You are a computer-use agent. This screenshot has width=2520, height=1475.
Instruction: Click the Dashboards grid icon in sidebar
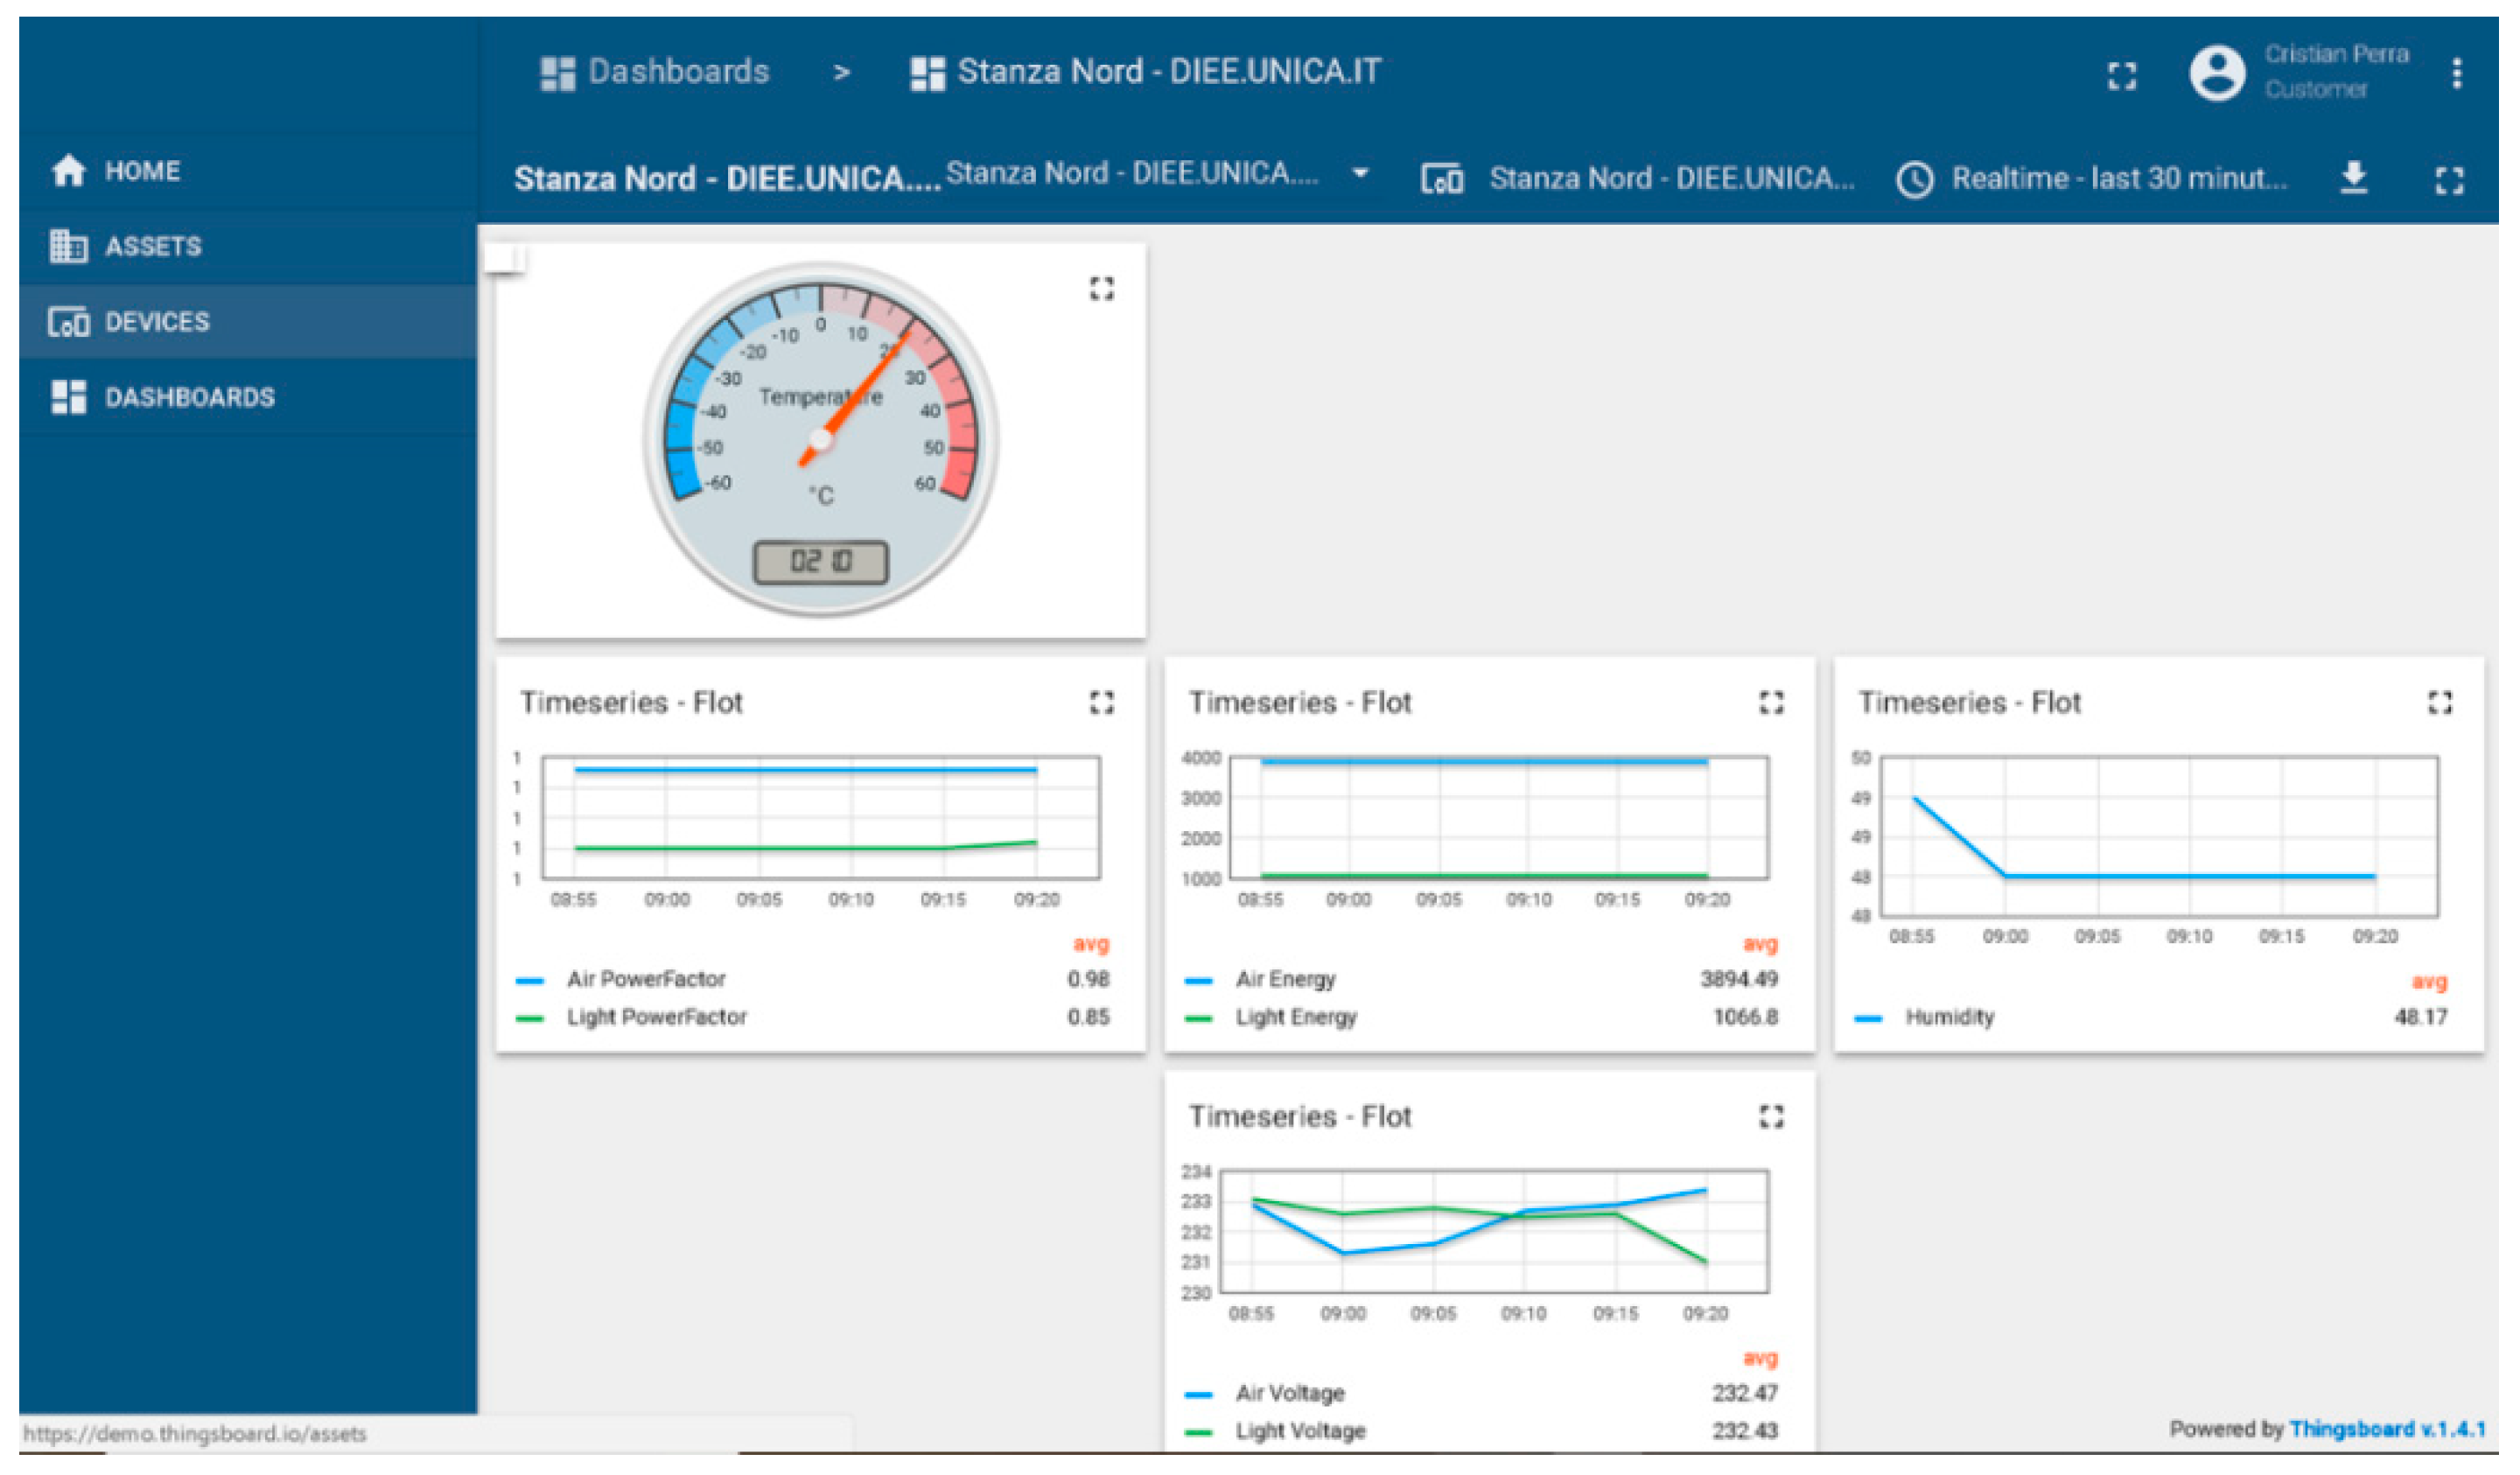[x=68, y=399]
